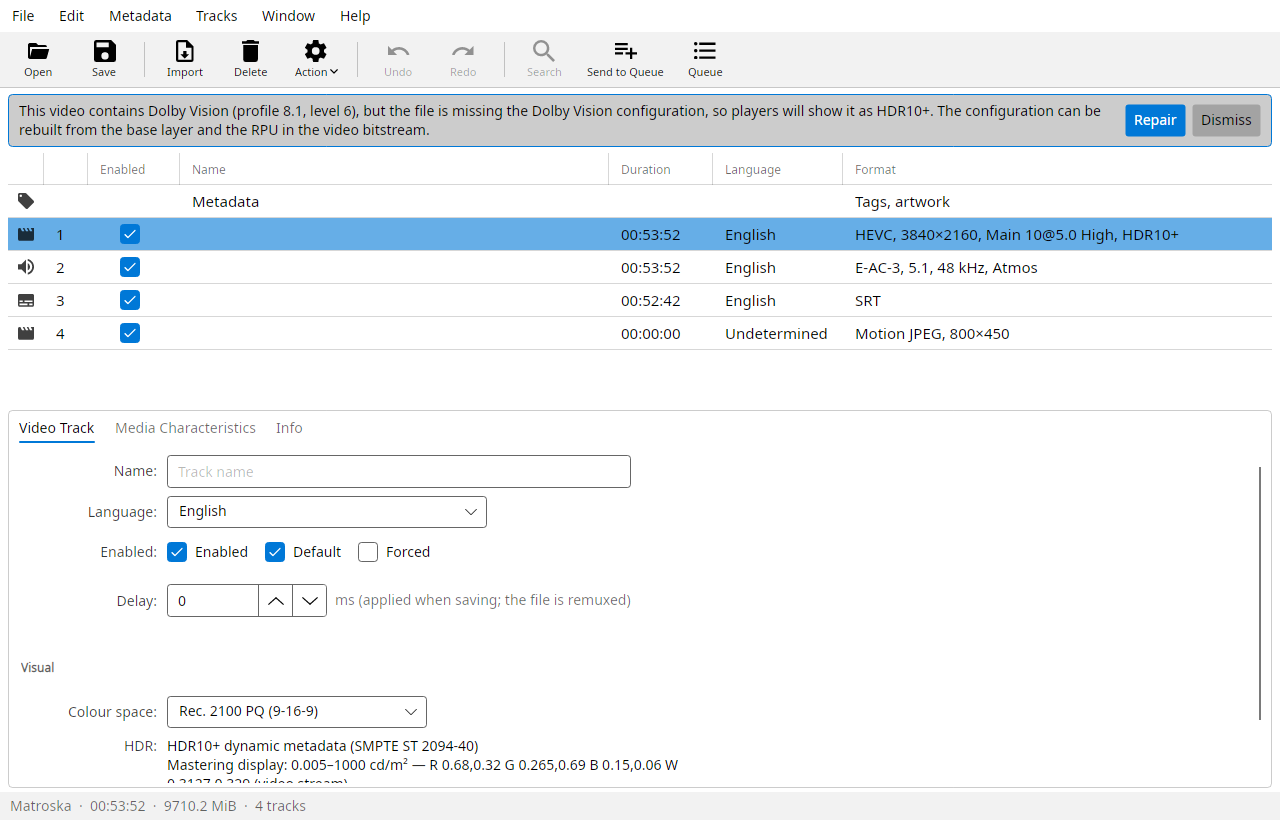Uncheck Enabled for track 1 HEVC

pyautogui.click(x=130, y=234)
